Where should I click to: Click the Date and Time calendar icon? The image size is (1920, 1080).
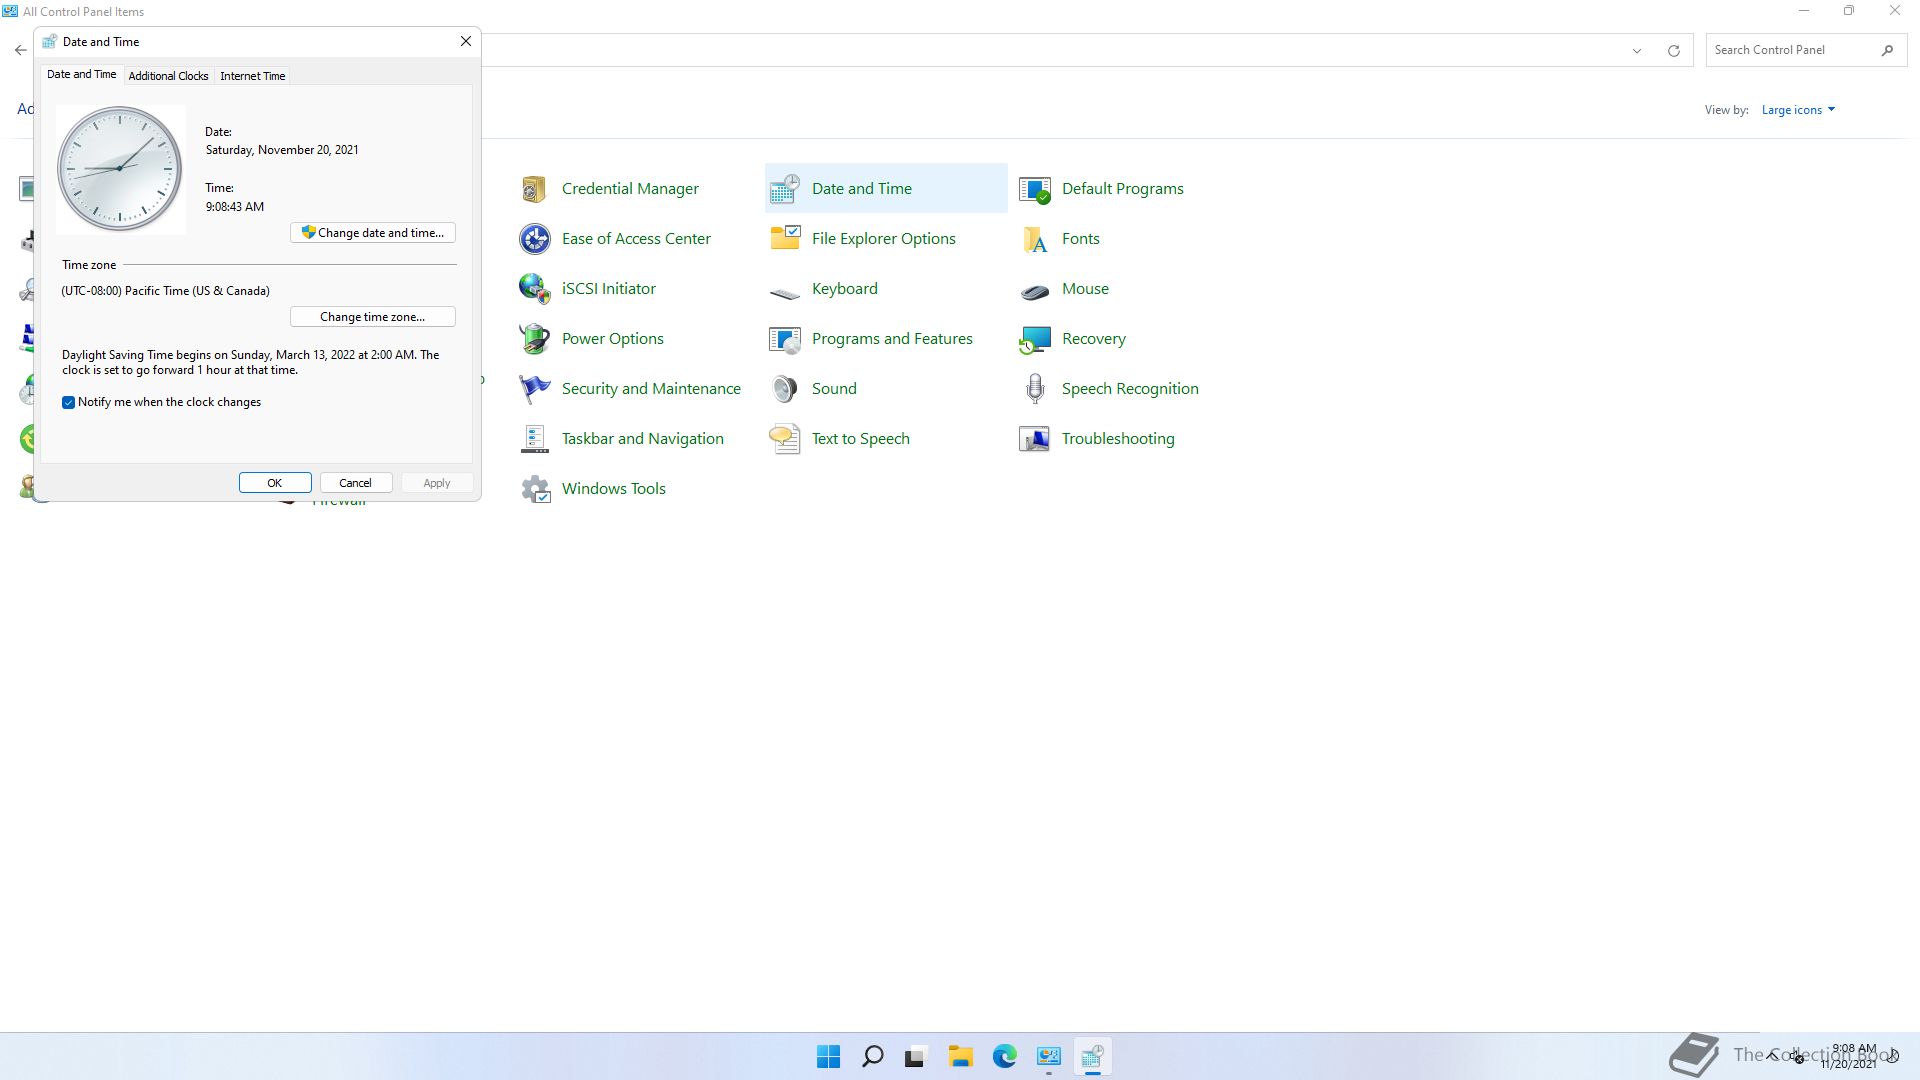784,188
